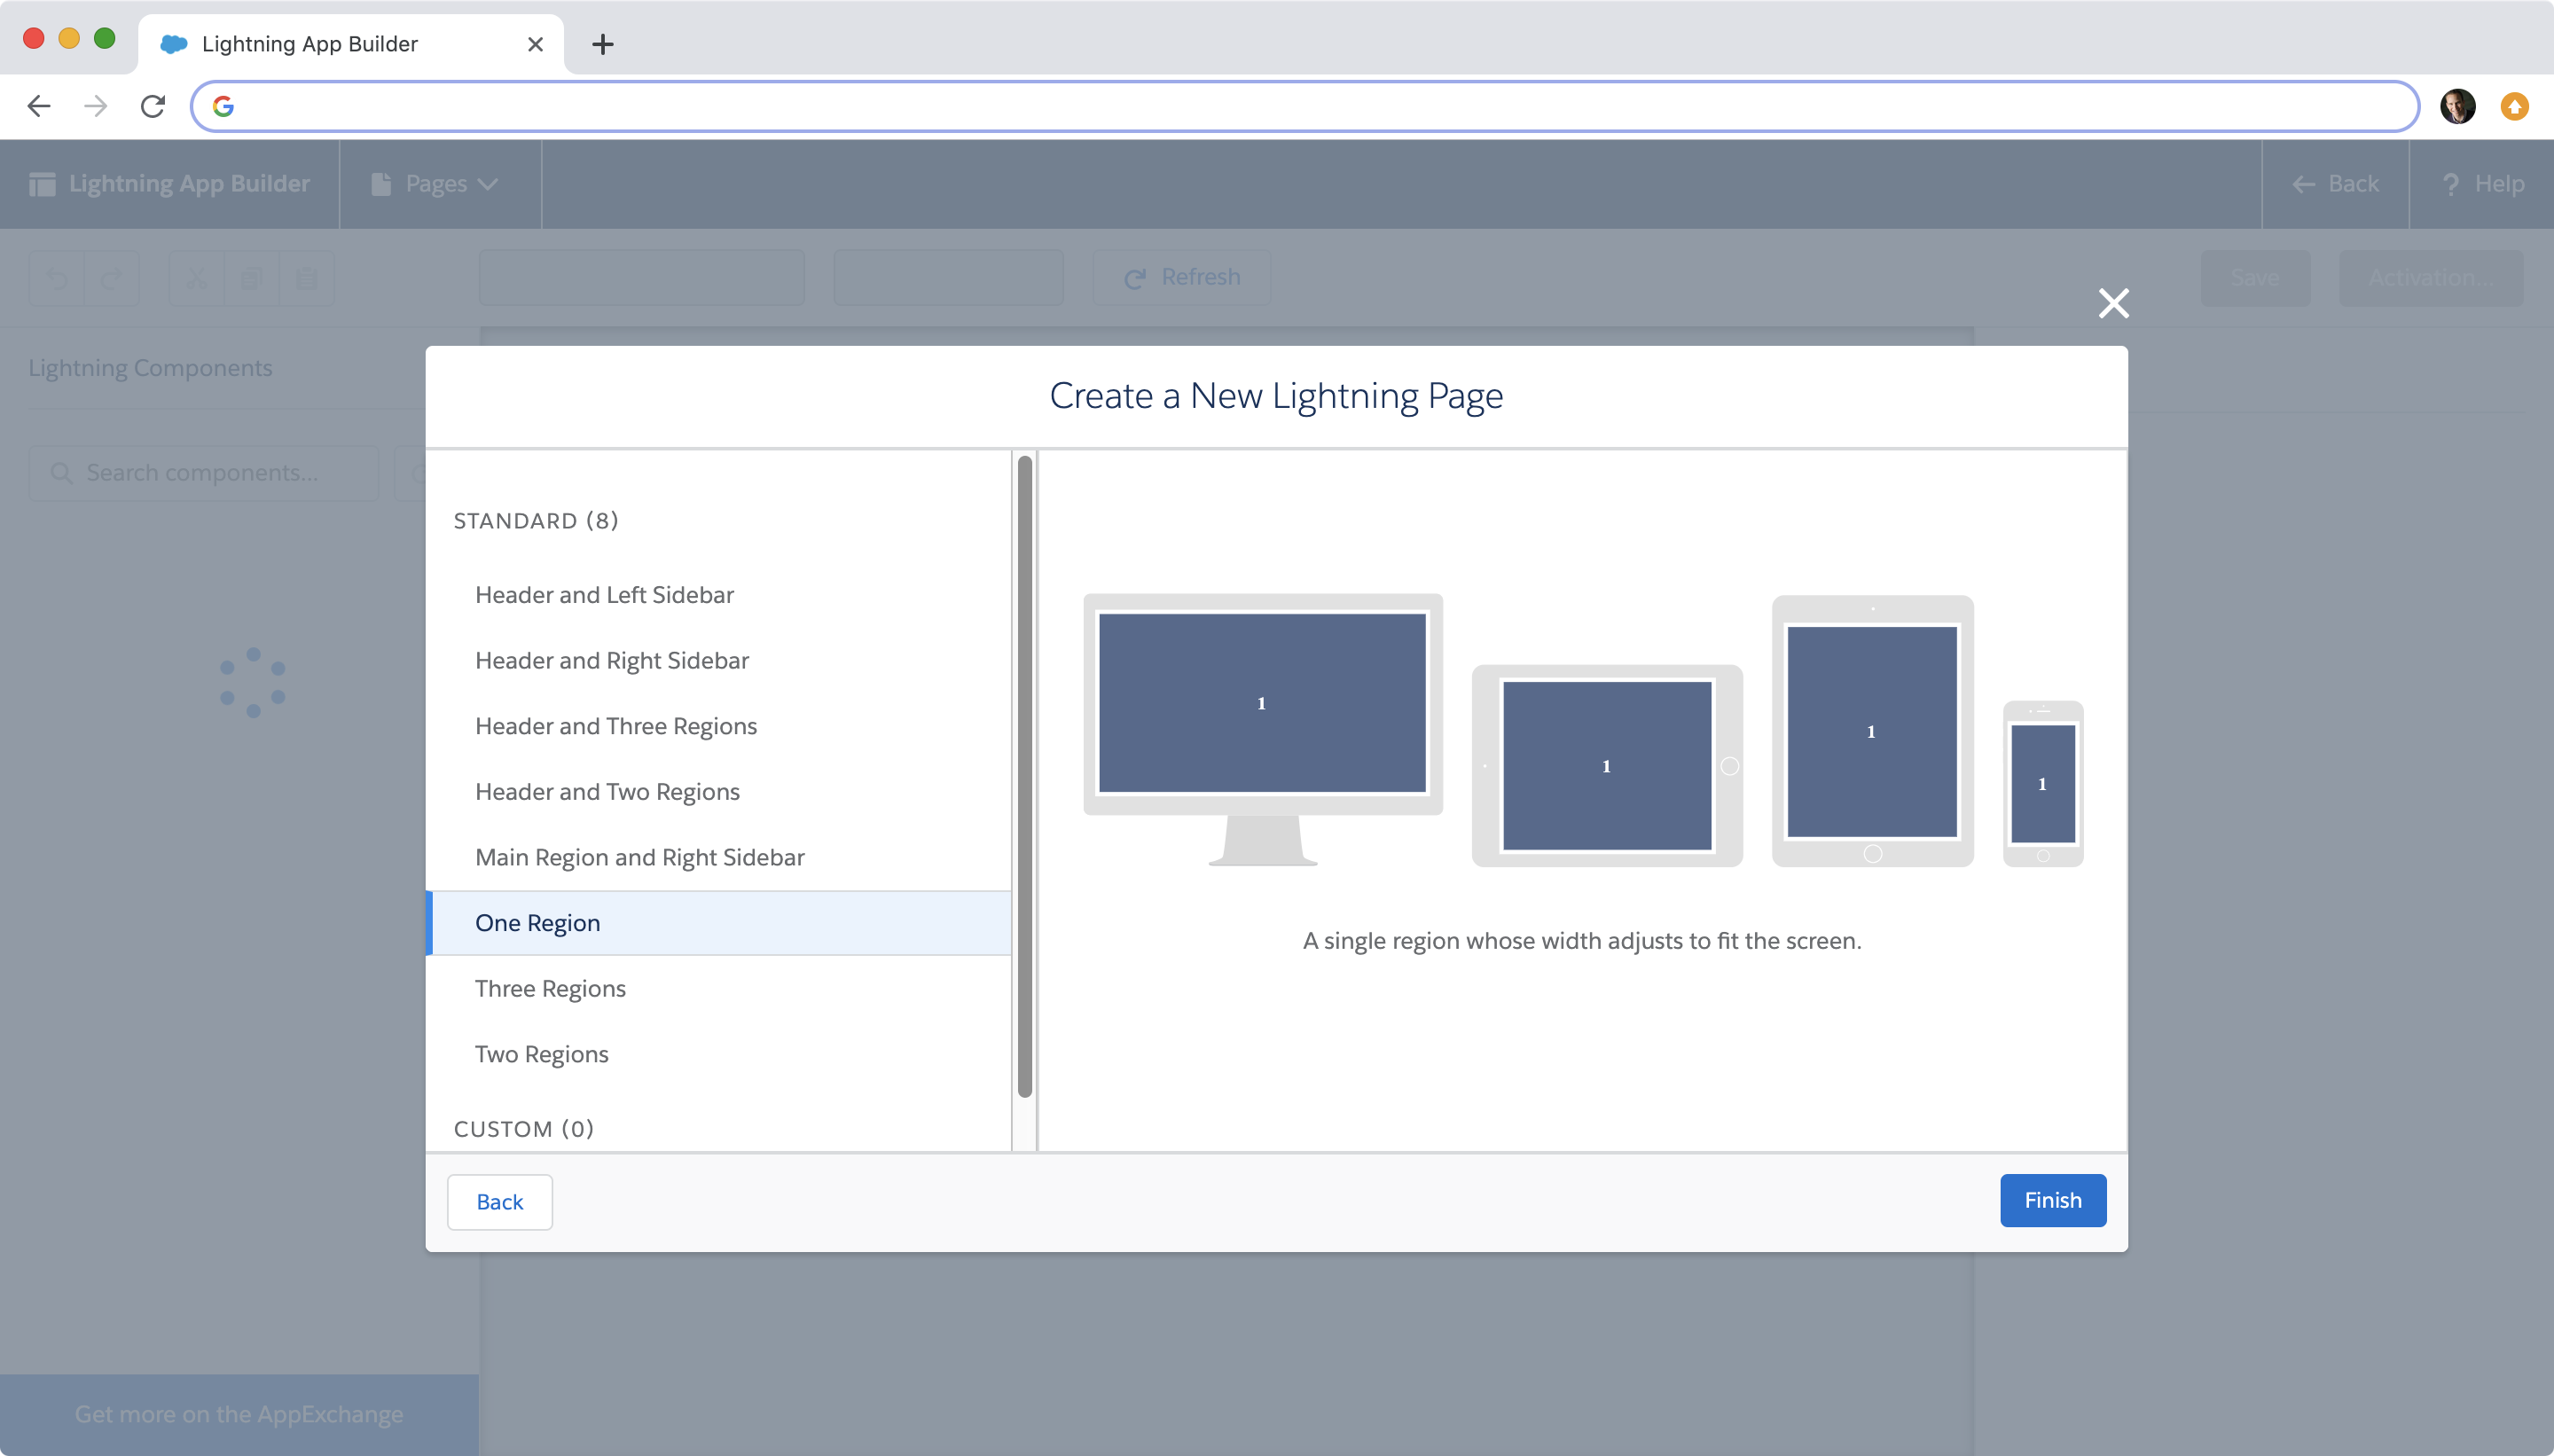Close the Create a New Lightning Page dialog
This screenshot has height=1456, width=2554.
point(2113,303)
